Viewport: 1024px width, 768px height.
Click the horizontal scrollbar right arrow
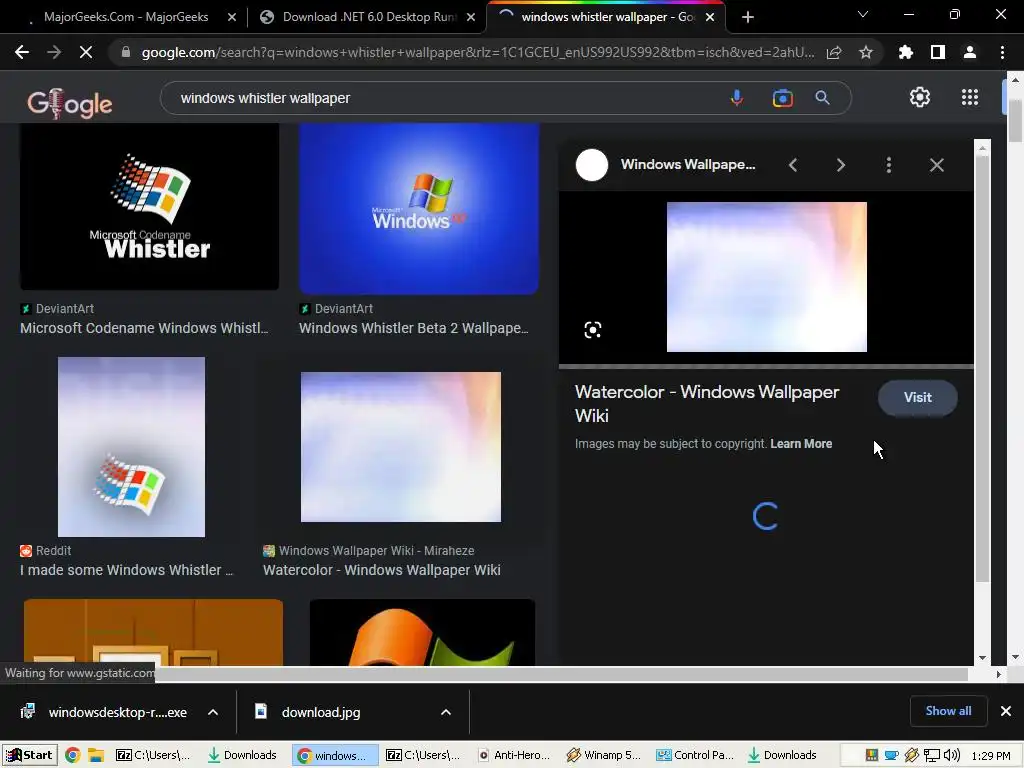[999, 674]
